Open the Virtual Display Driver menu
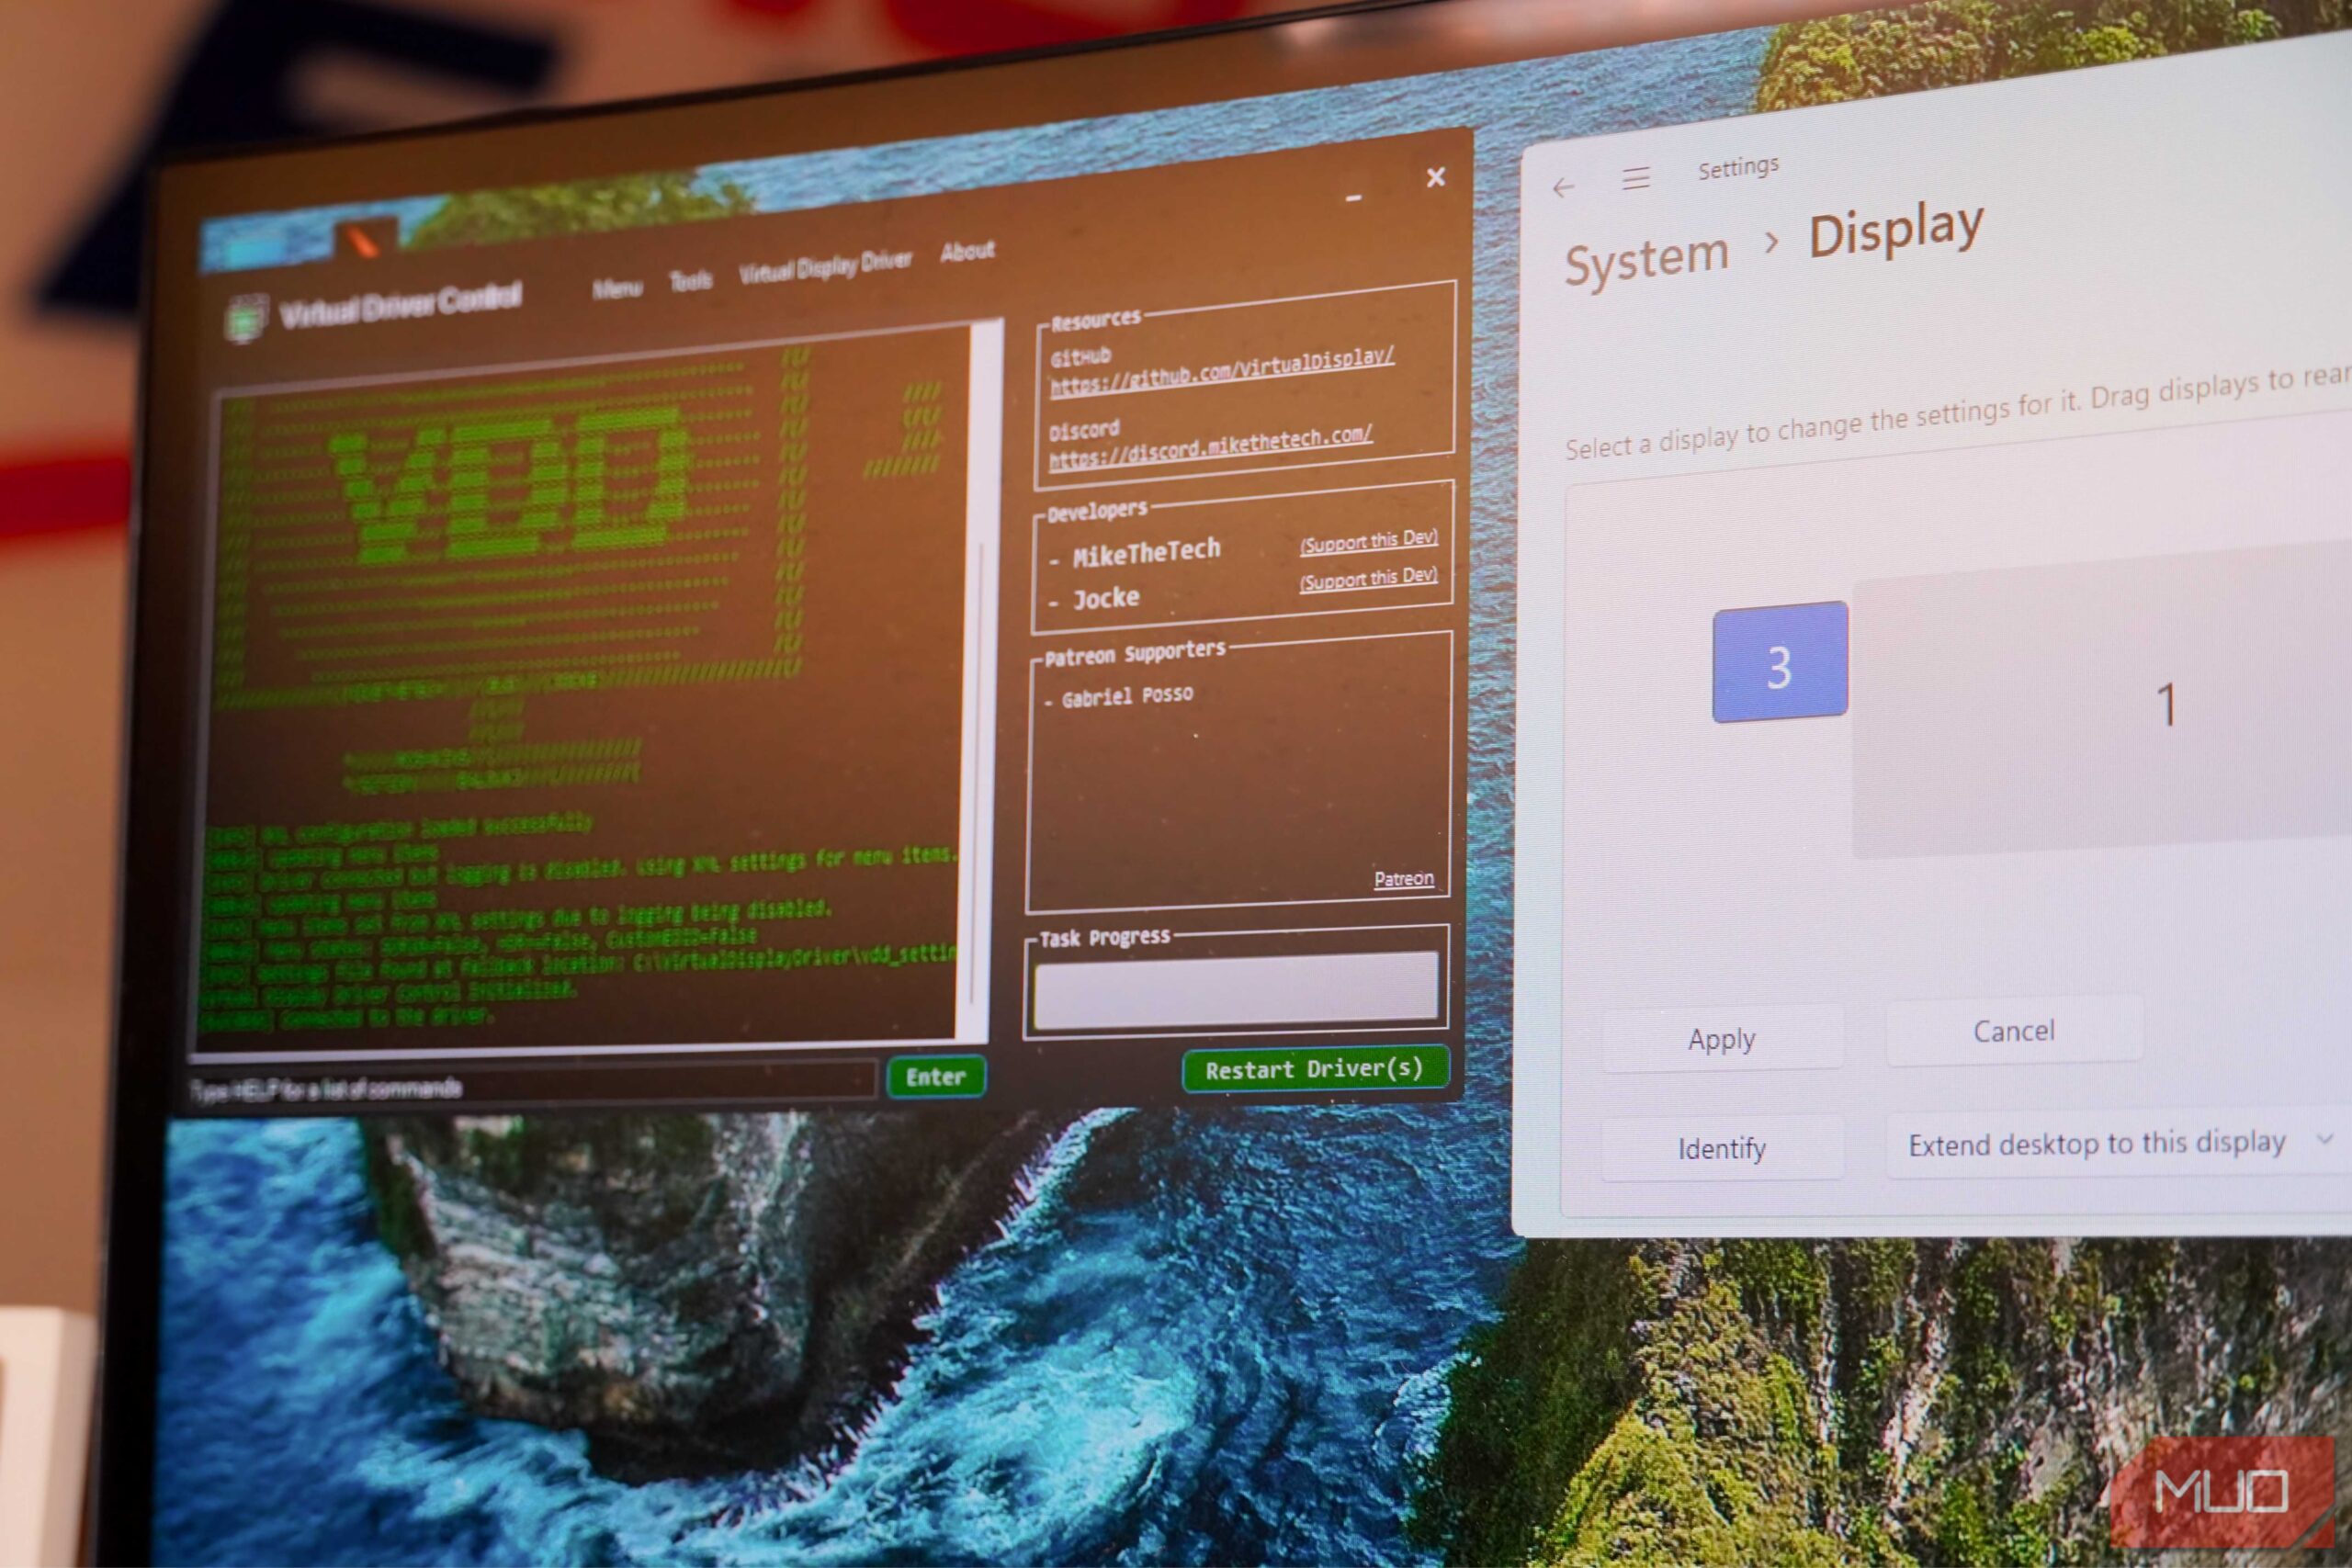2352x1568 pixels. click(x=825, y=266)
